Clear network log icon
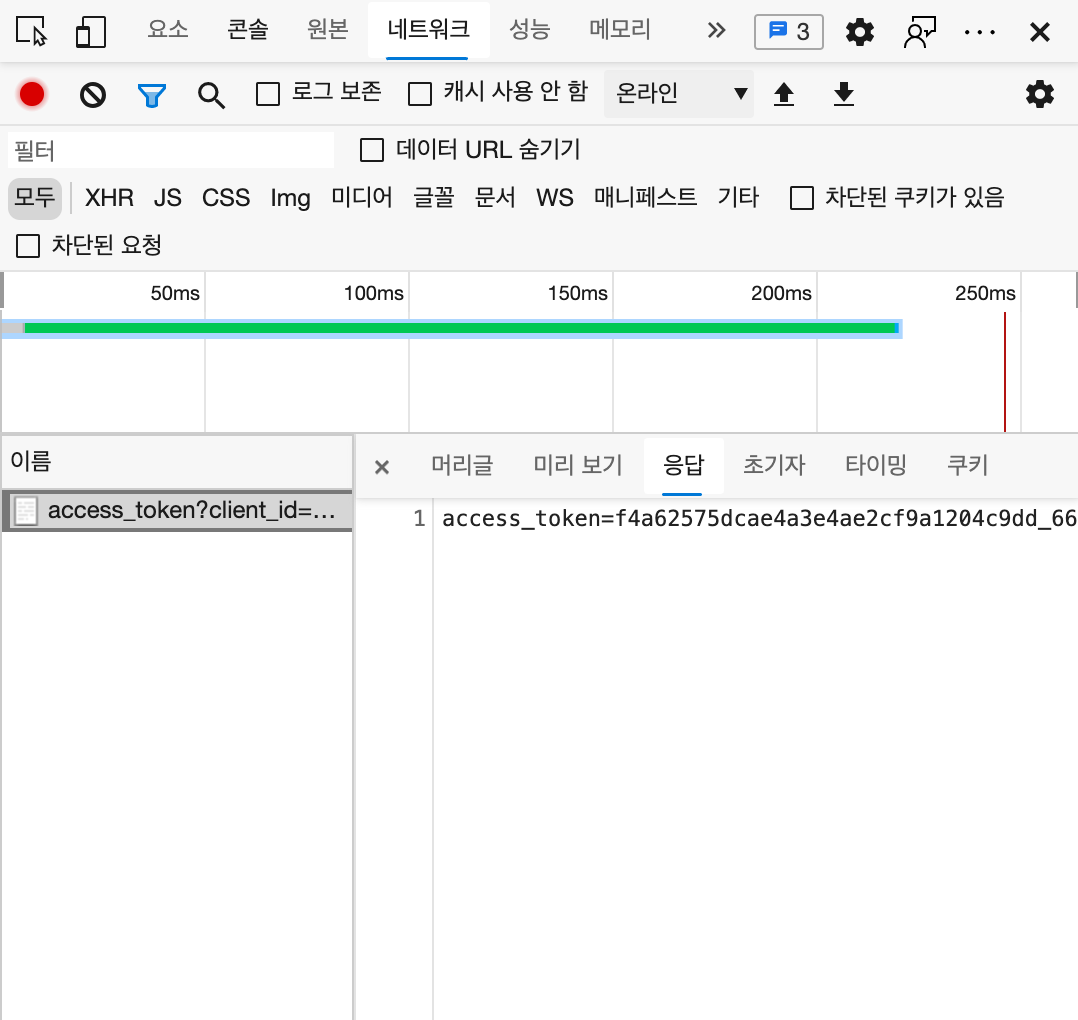 pos(93,95)
